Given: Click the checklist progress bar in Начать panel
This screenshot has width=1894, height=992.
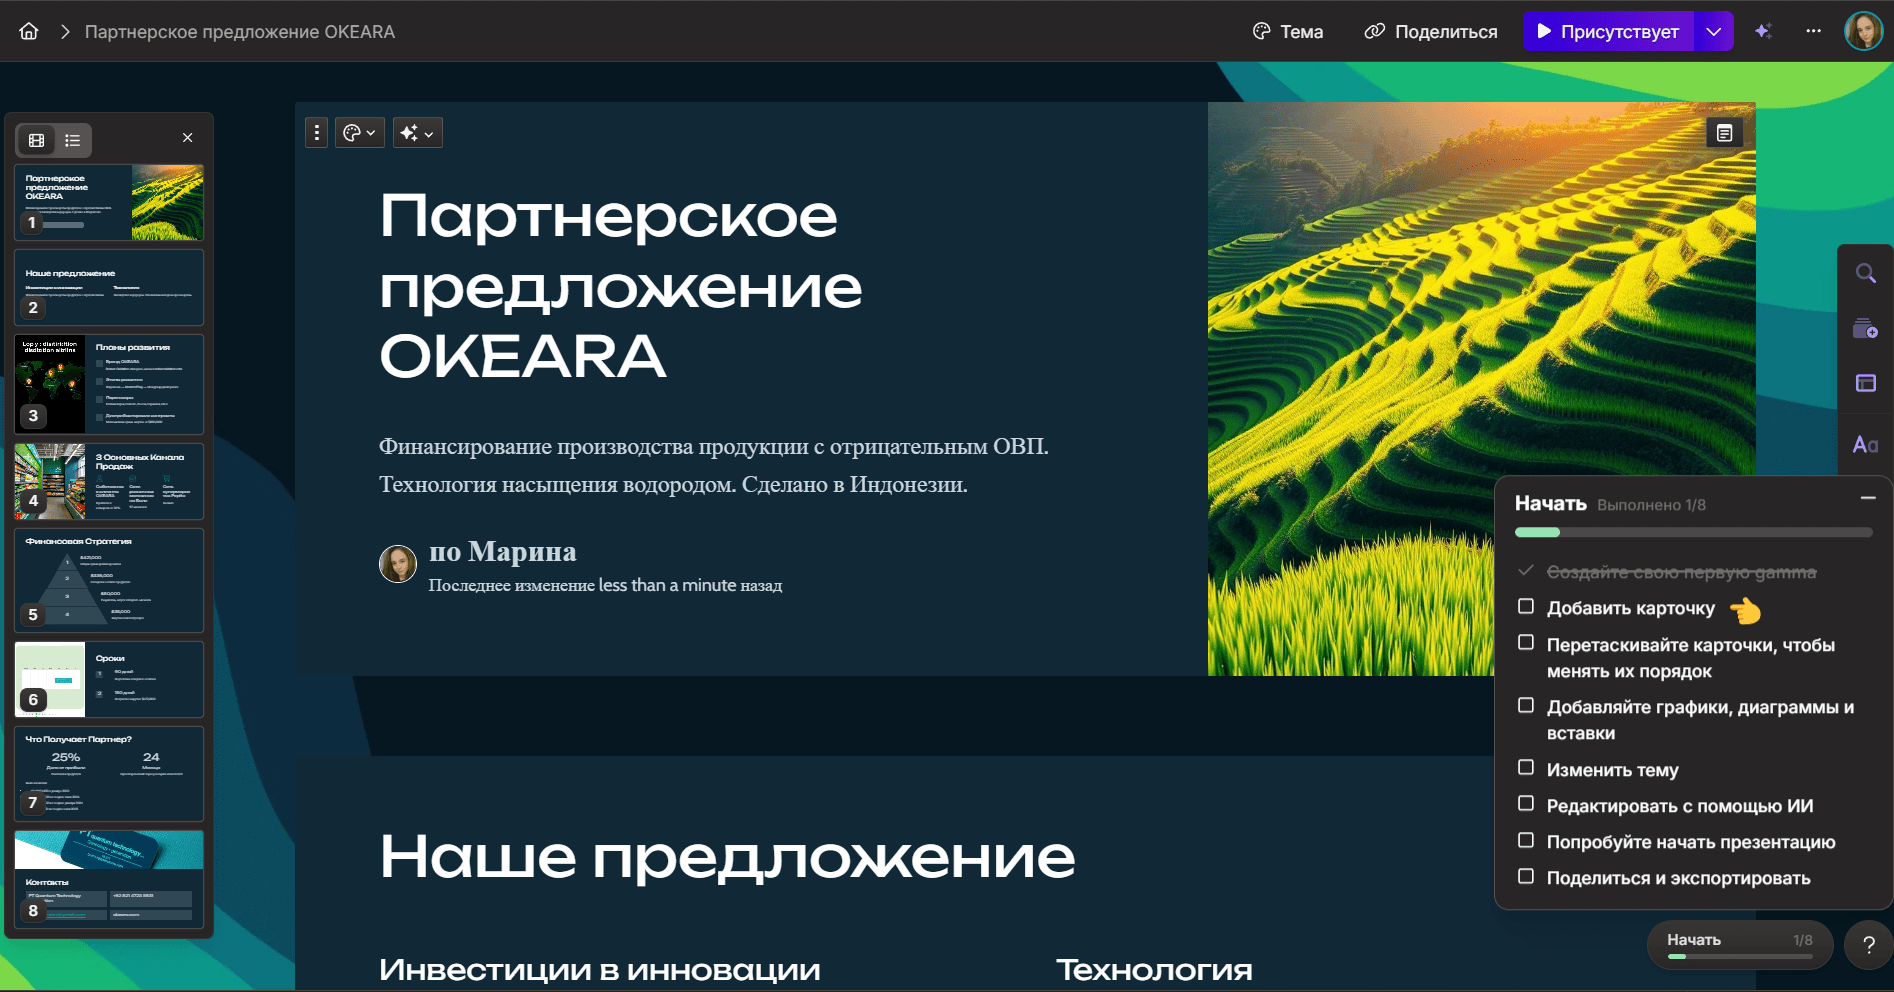Looking at the screenshot, I should [1694, 532].
